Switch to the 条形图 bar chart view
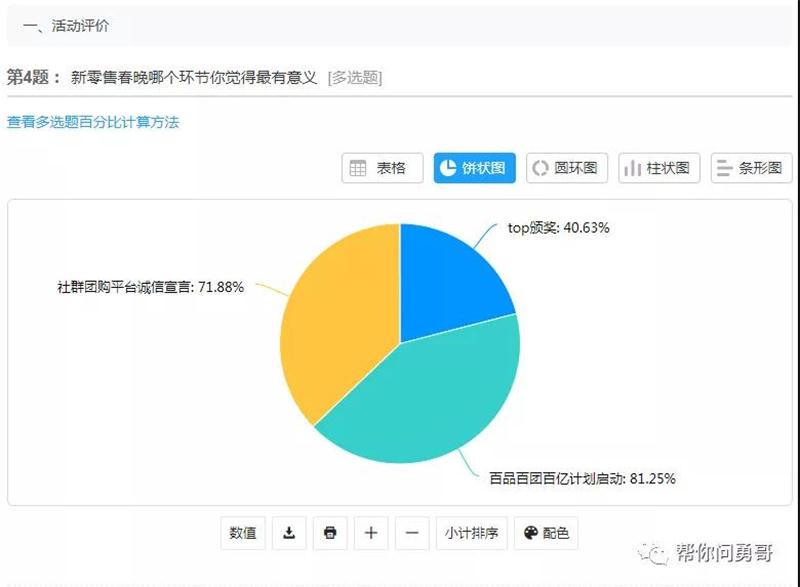Image resolution: width=800 pixels, height=587 pixels. pos(752,168)
